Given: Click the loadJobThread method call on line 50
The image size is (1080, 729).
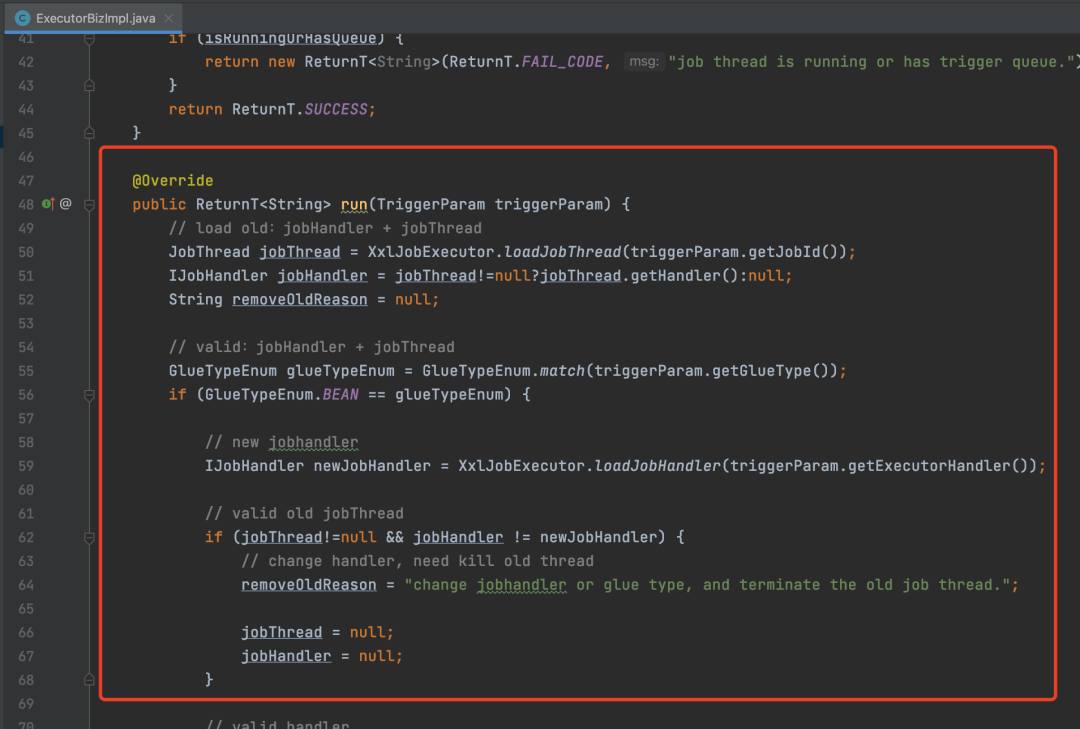Looking at the screenshot, I should 563,252.
